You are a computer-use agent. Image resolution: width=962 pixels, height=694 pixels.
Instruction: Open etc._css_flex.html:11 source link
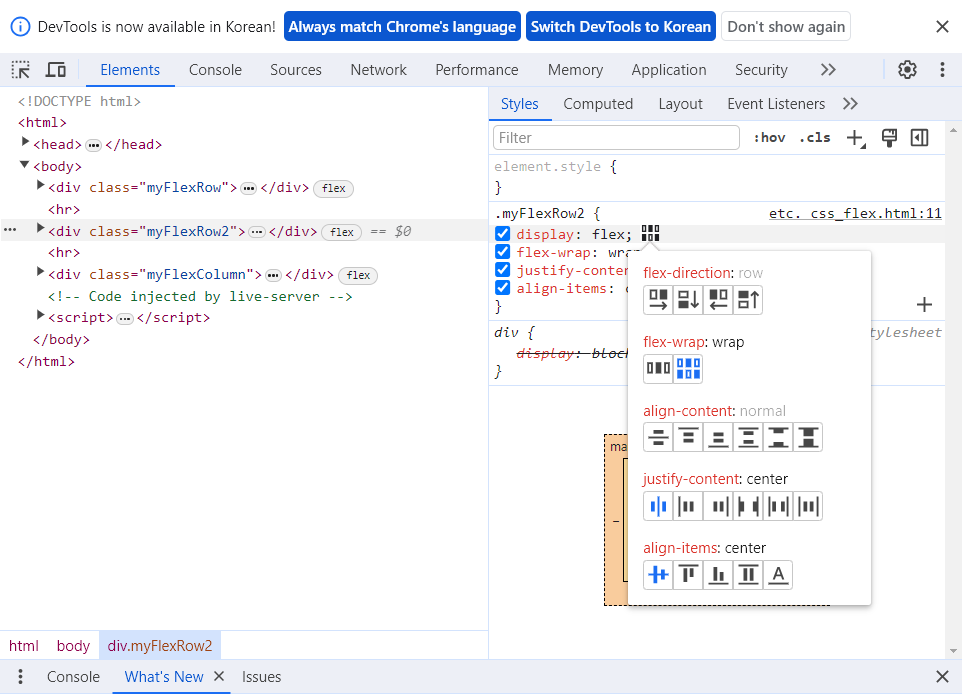point(855,214)
